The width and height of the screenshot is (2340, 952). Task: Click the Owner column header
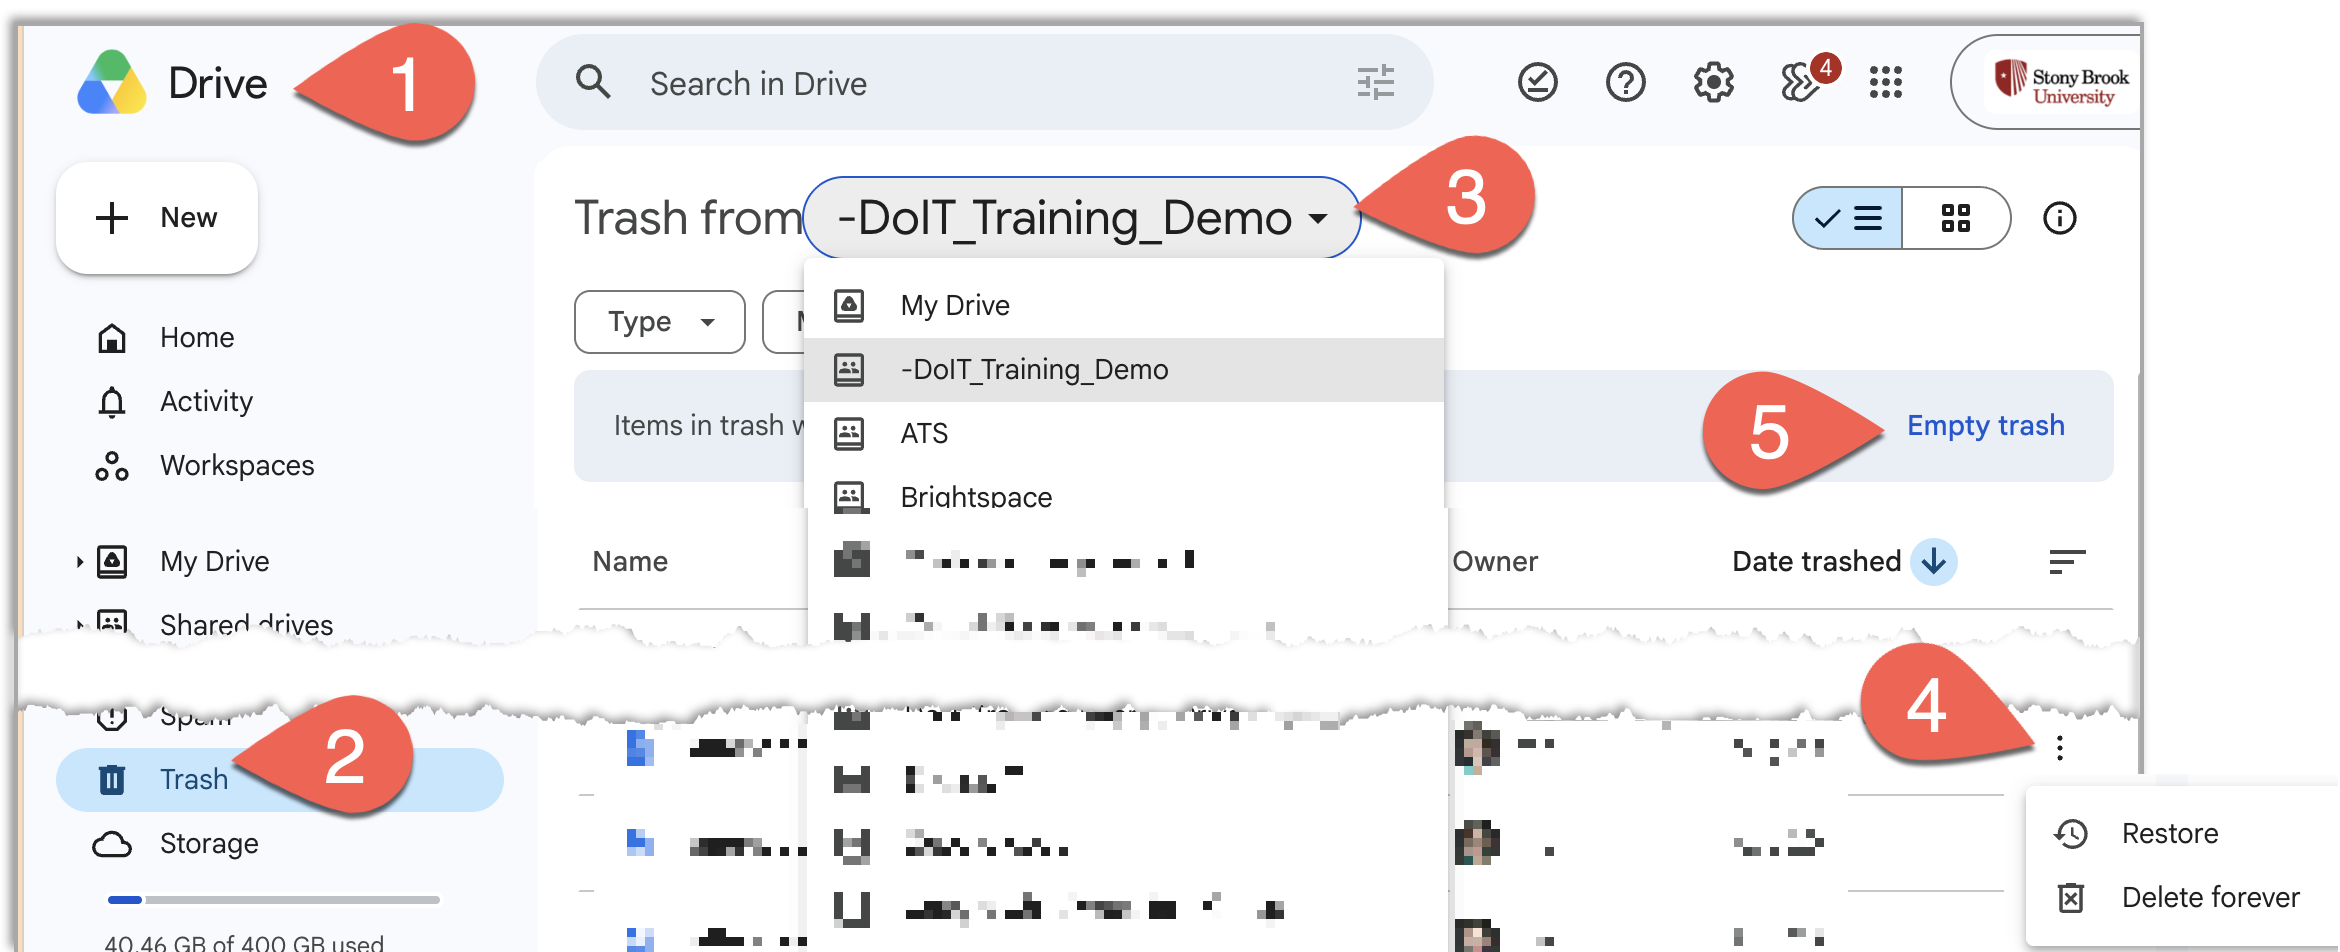(1495, 562)
